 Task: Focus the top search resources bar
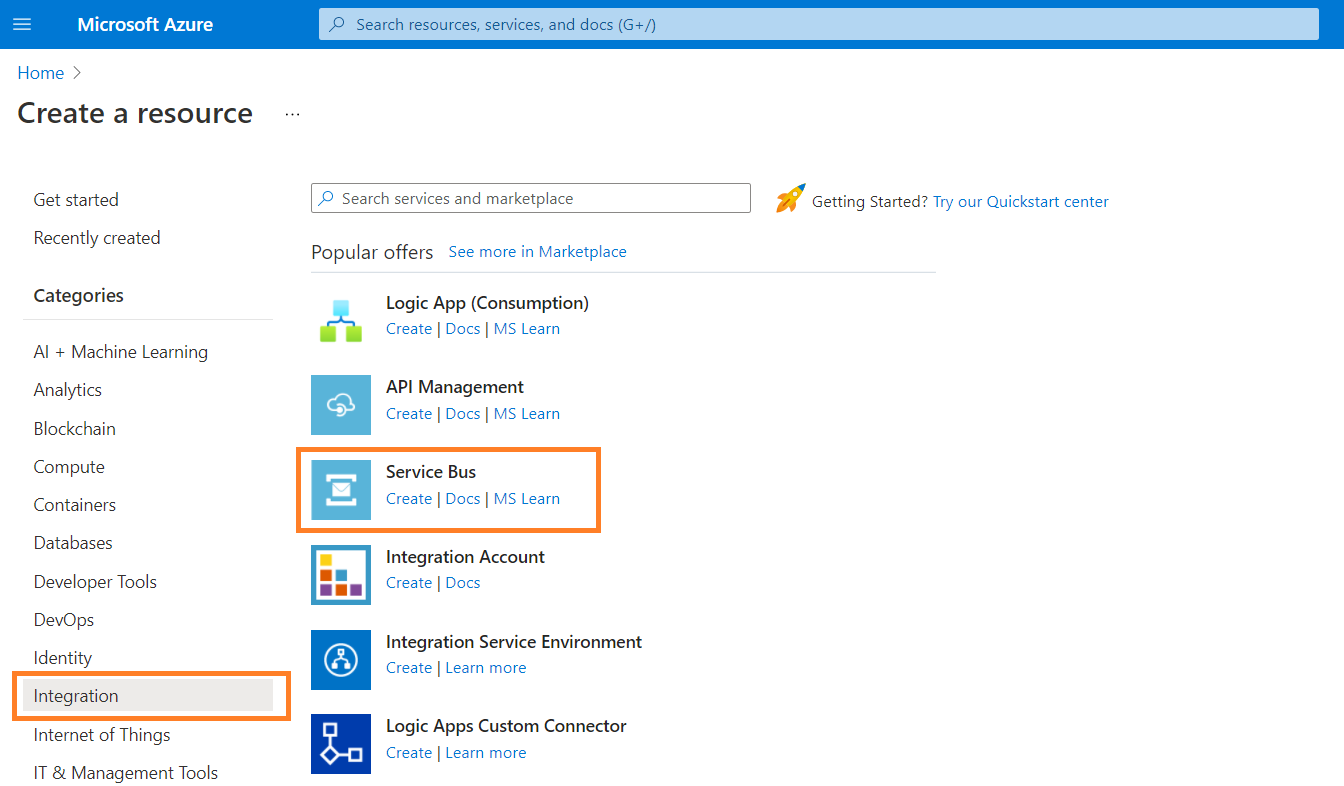pos(818,24)
